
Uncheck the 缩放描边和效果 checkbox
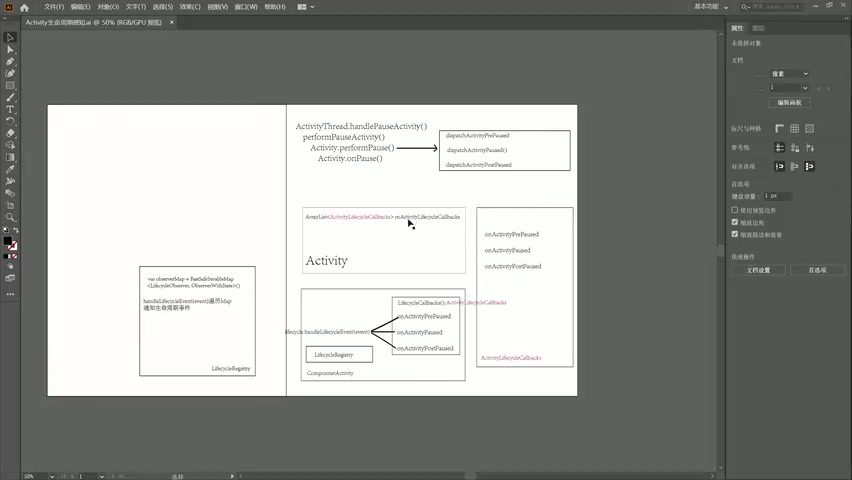[x=735, y=235]
